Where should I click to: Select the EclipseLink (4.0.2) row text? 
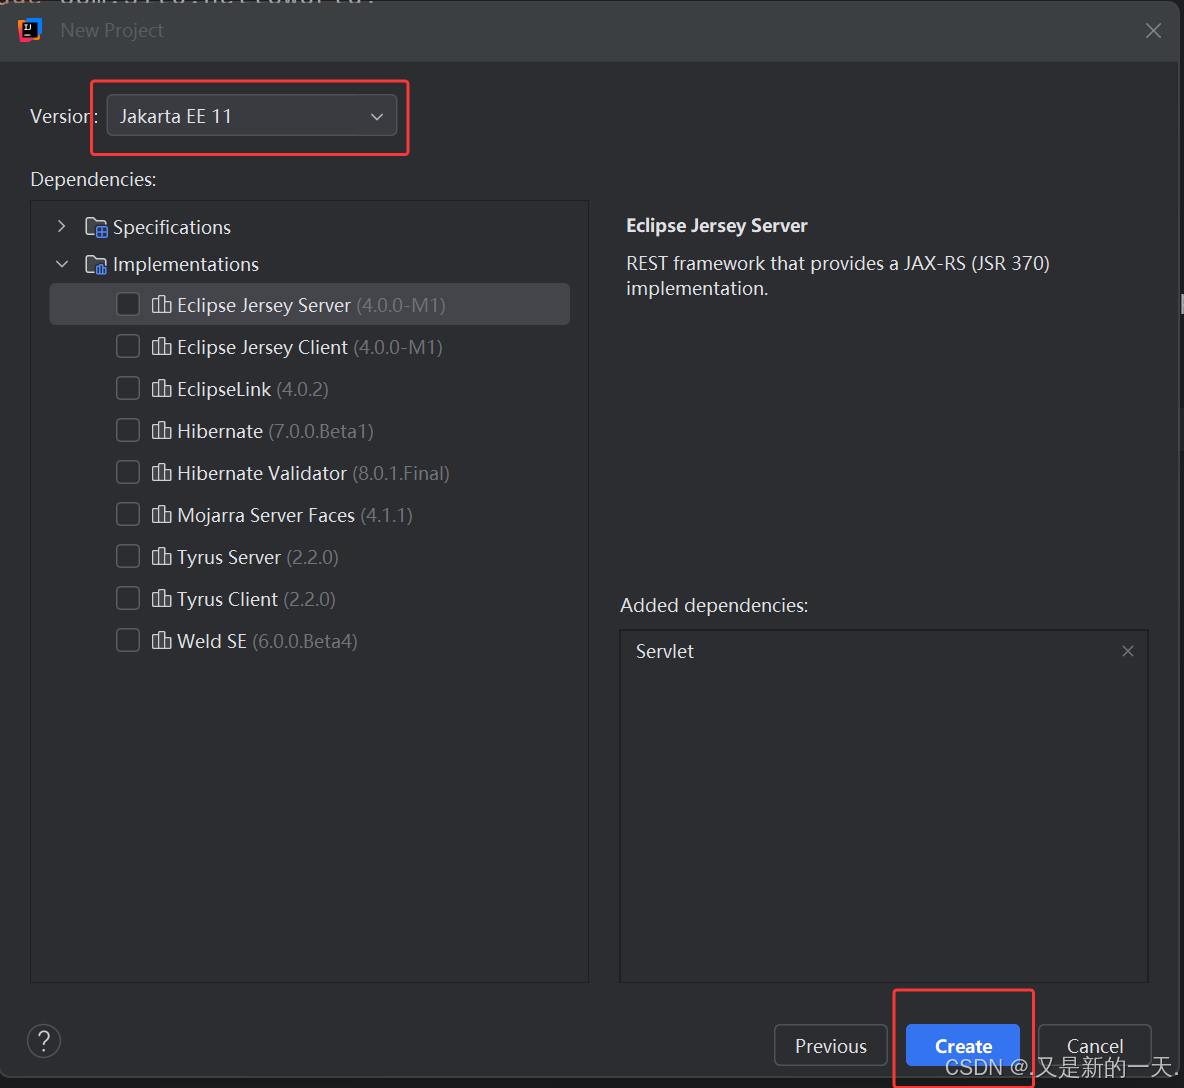pos(253,390)
